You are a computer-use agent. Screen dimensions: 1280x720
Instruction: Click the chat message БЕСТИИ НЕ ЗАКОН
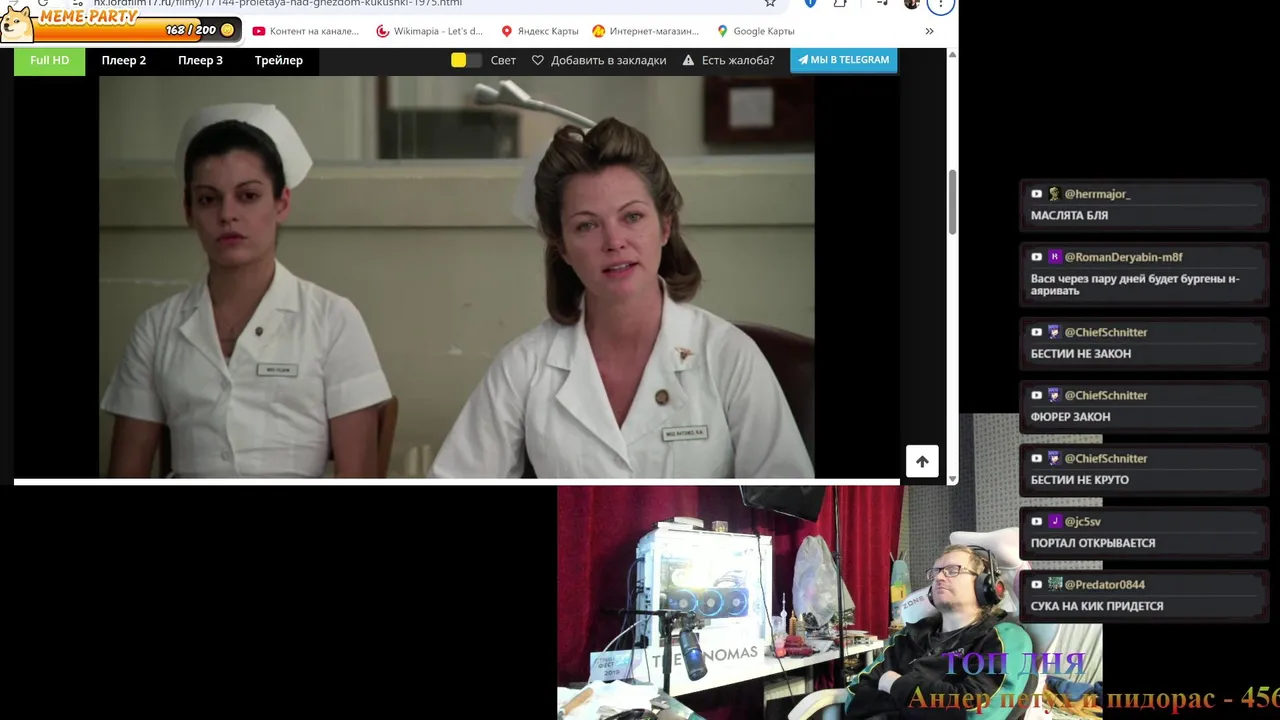tap(1081, 354)
